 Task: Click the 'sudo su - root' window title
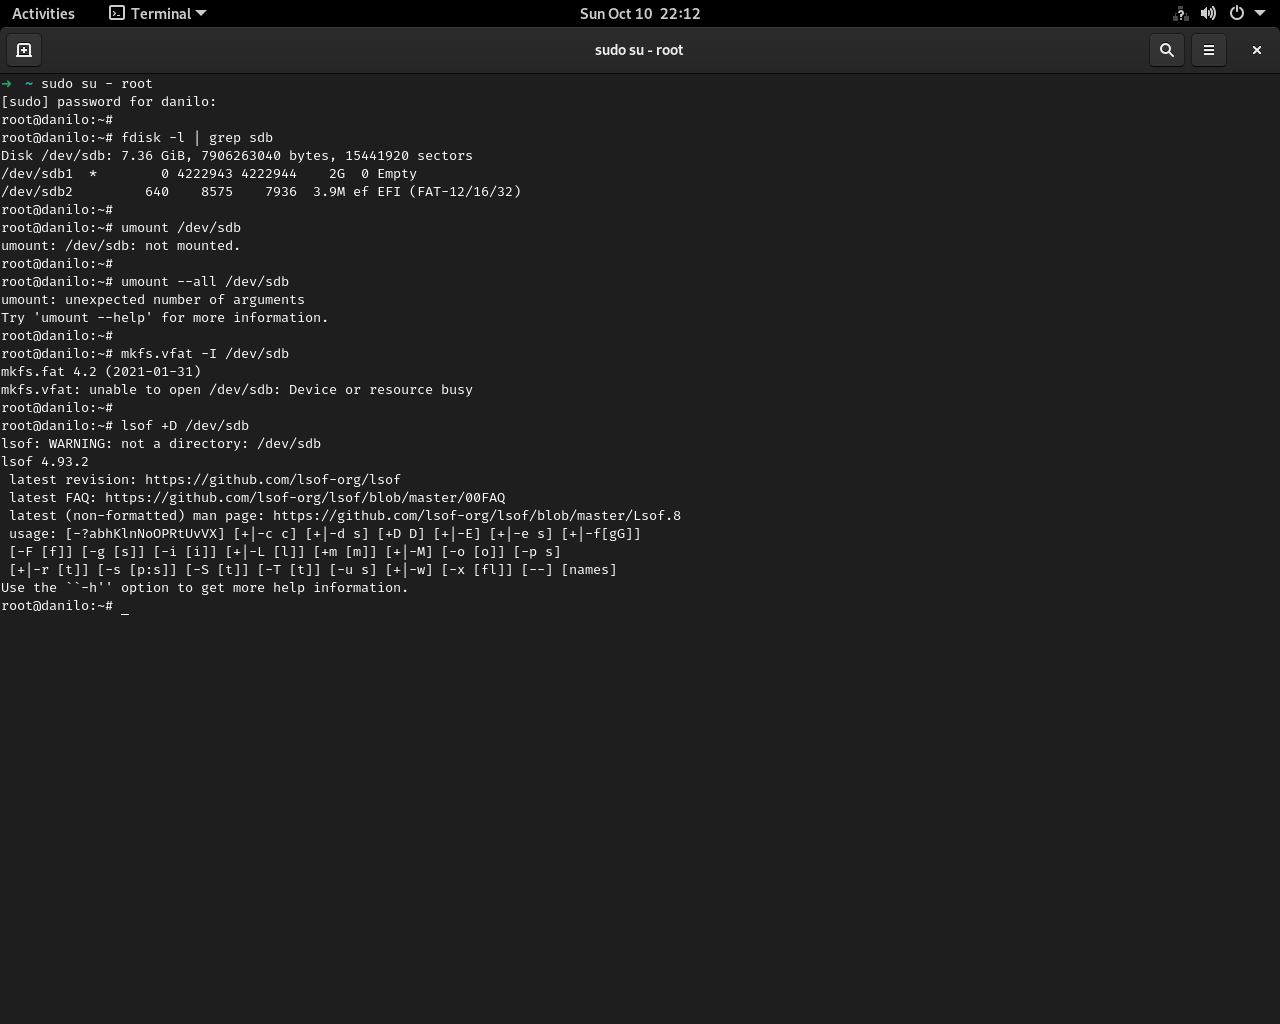(x=639, y=50)
